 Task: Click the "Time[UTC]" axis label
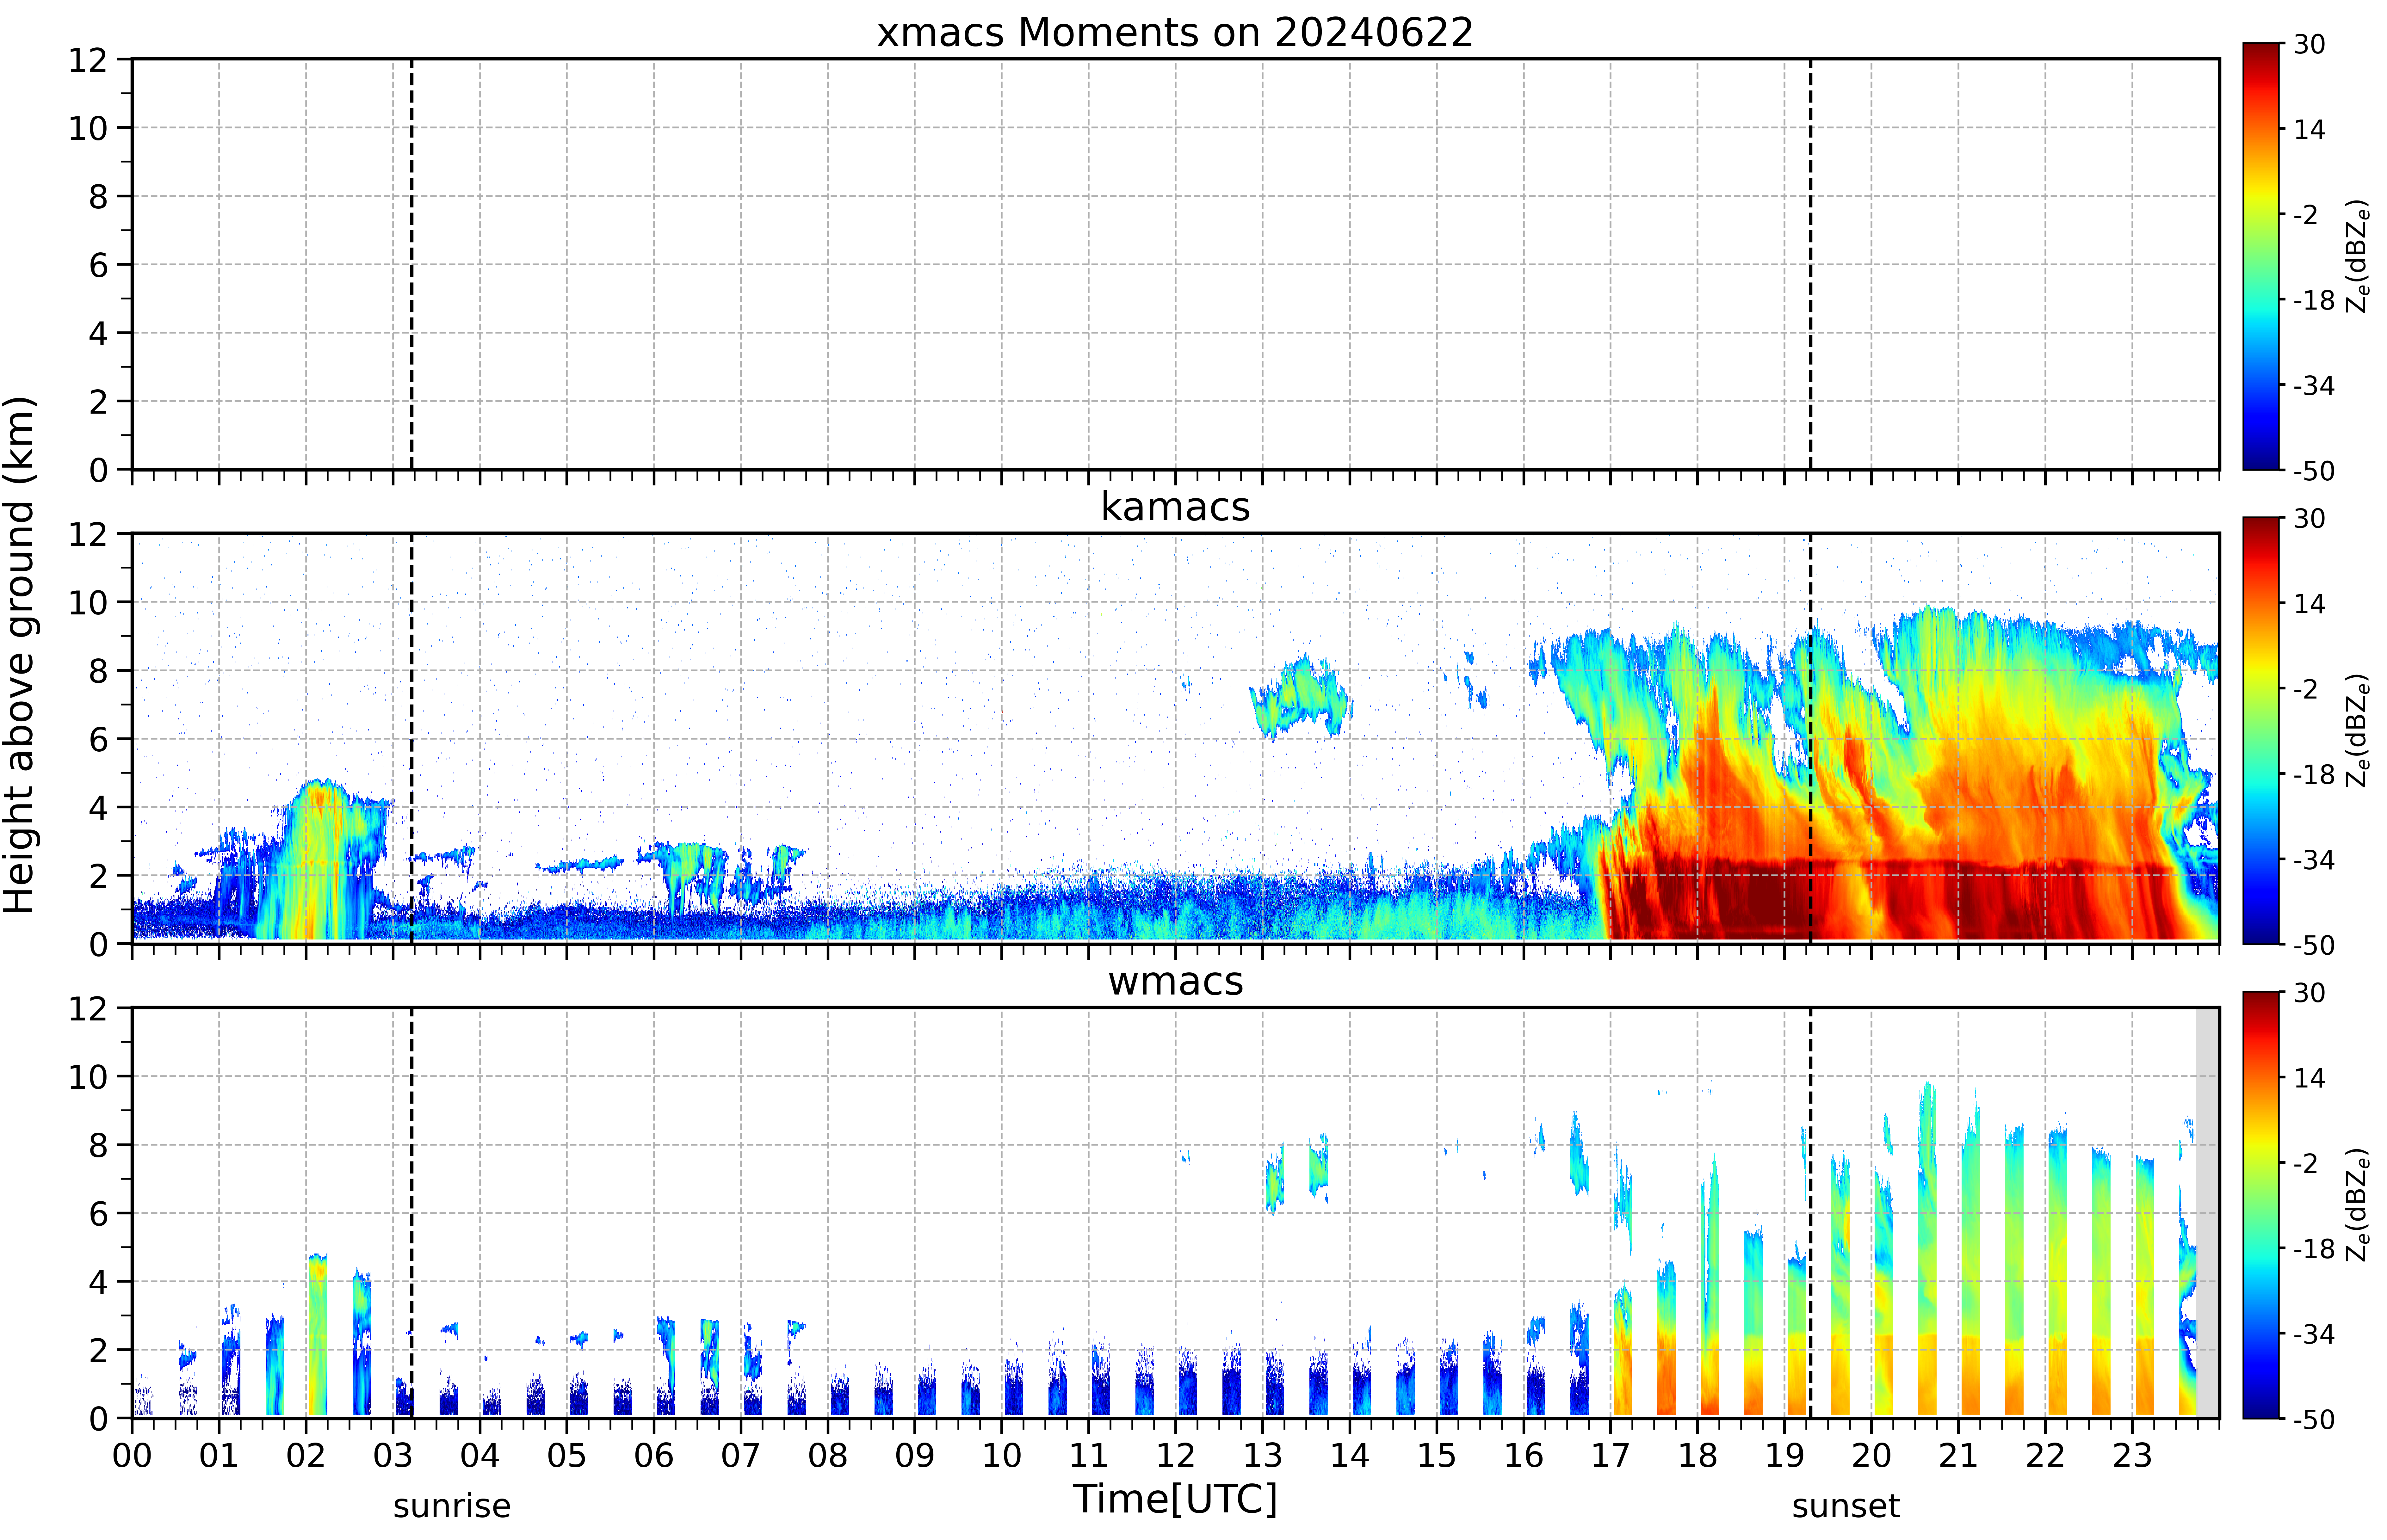(x=1175, y=1499)
